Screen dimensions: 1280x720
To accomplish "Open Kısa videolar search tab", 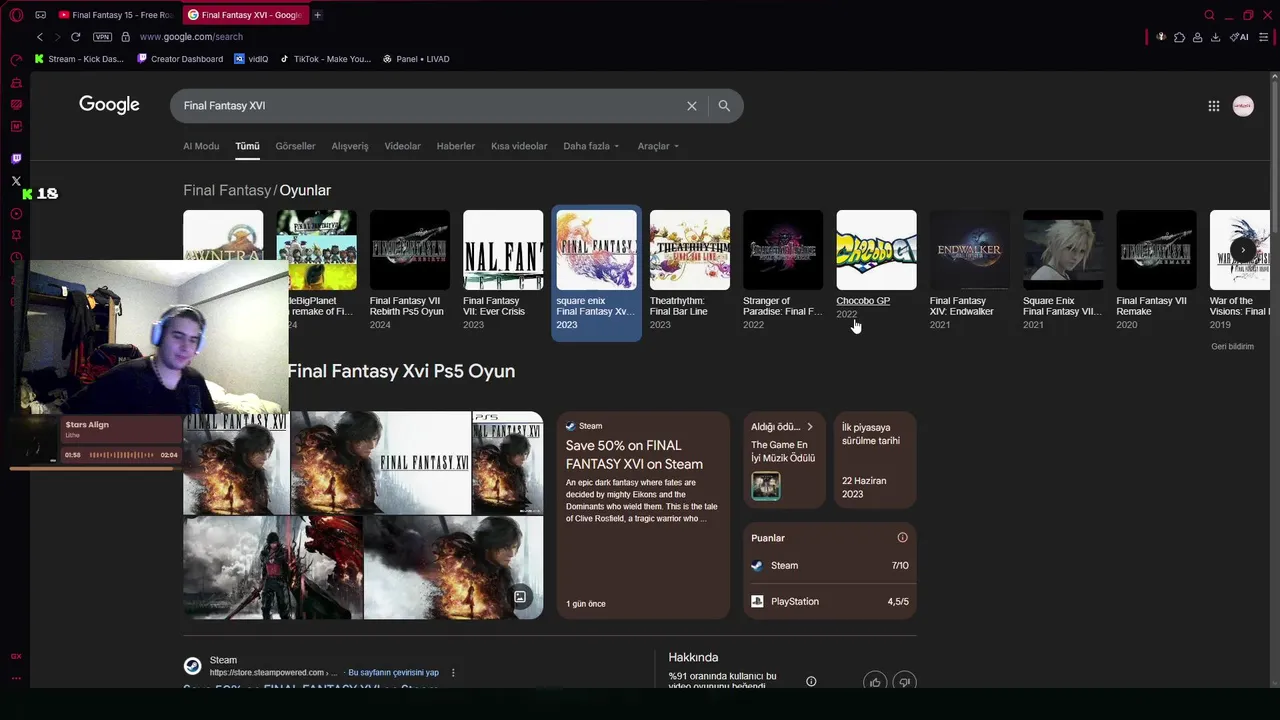I will pyautogui.click(x=519, y=146).
